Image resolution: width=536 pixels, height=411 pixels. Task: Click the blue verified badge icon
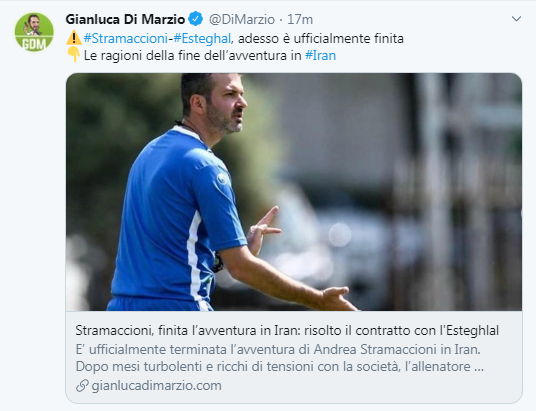pos(196,19)
